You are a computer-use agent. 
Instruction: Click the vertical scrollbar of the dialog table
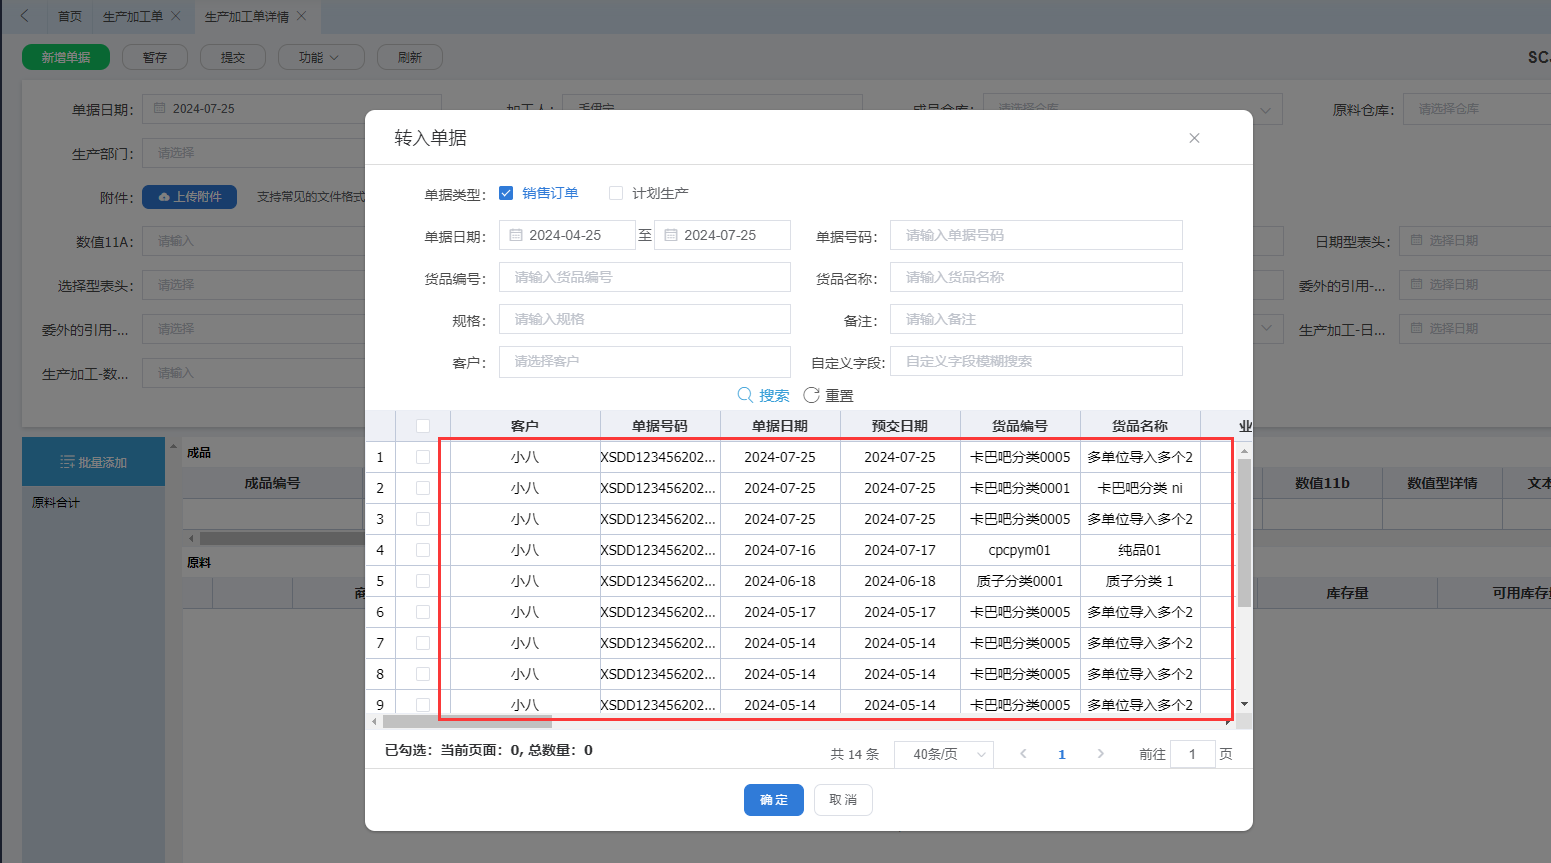click(1244, 532)
